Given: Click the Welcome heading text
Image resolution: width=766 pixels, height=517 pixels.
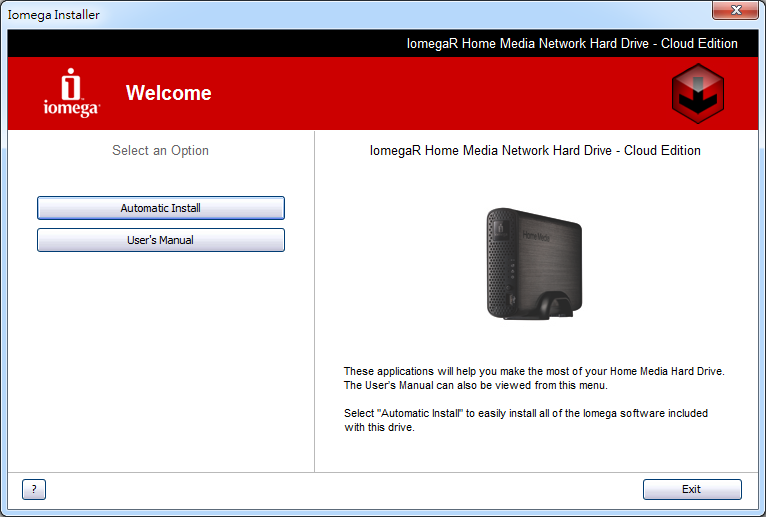Looking at the screenshot, I should 169,93.
